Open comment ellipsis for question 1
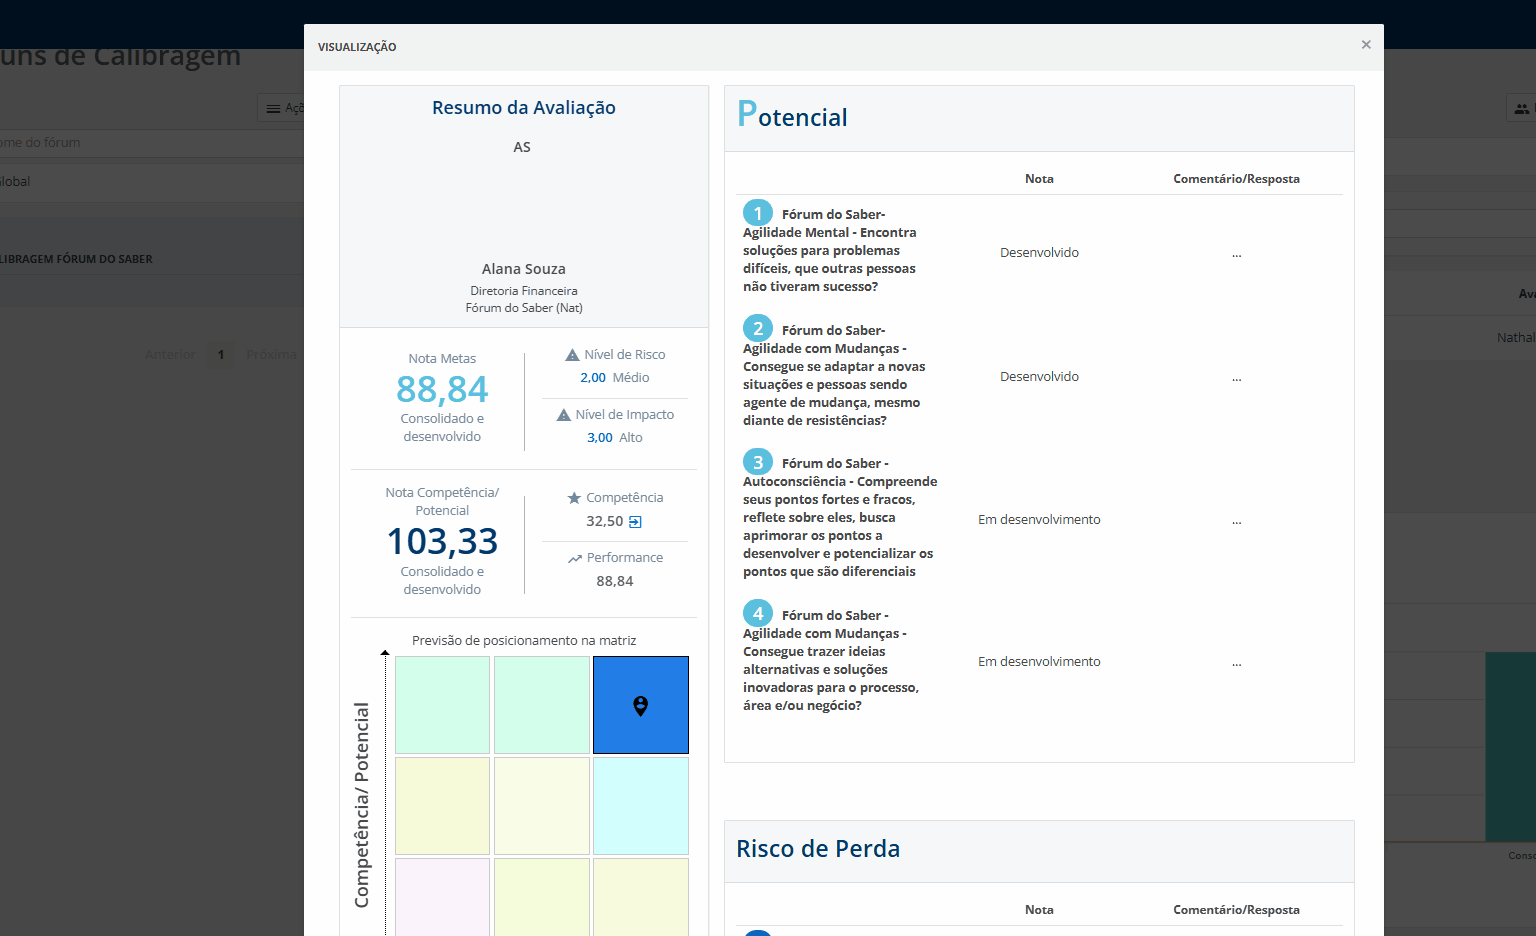Image resolution: width=1536 pixels, height=936 pixels. (x=1236, y=254)
